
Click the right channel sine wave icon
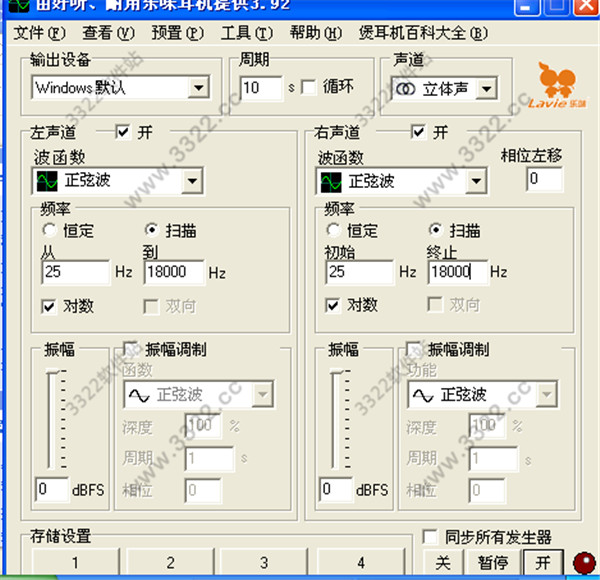(331, 182)
